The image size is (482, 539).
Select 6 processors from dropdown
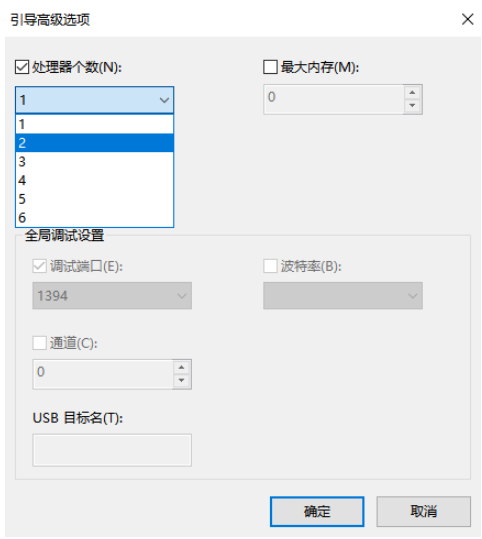[95, 217]
